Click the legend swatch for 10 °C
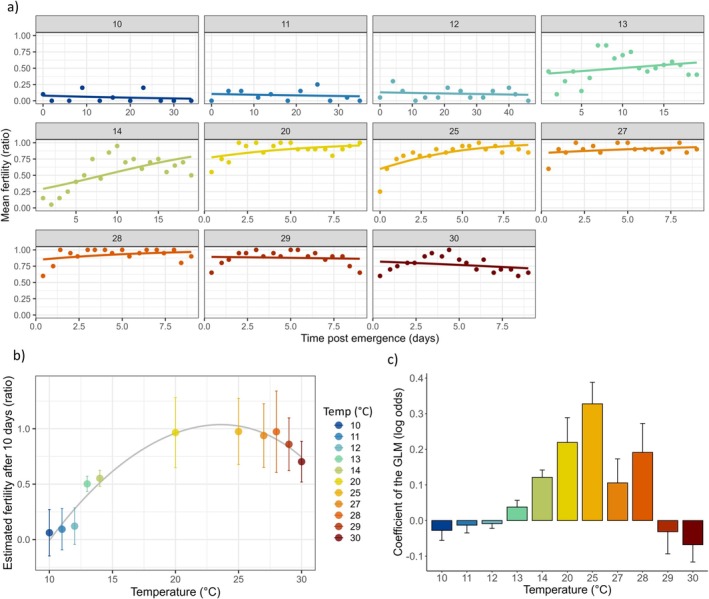Image resolution: width=709 pixels, height=599 pixels. [x=339, y=425]
